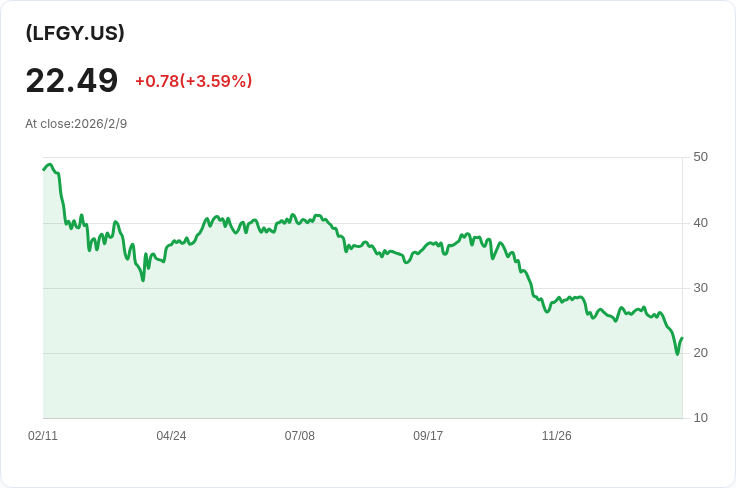Click the green line directly above the 04/24 label
Screen dimensions: 736x488
171,244
